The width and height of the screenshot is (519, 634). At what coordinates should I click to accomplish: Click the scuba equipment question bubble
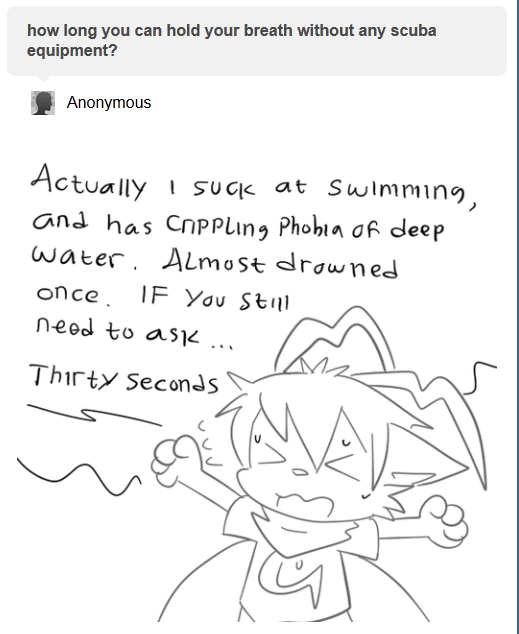coord(257,41)
